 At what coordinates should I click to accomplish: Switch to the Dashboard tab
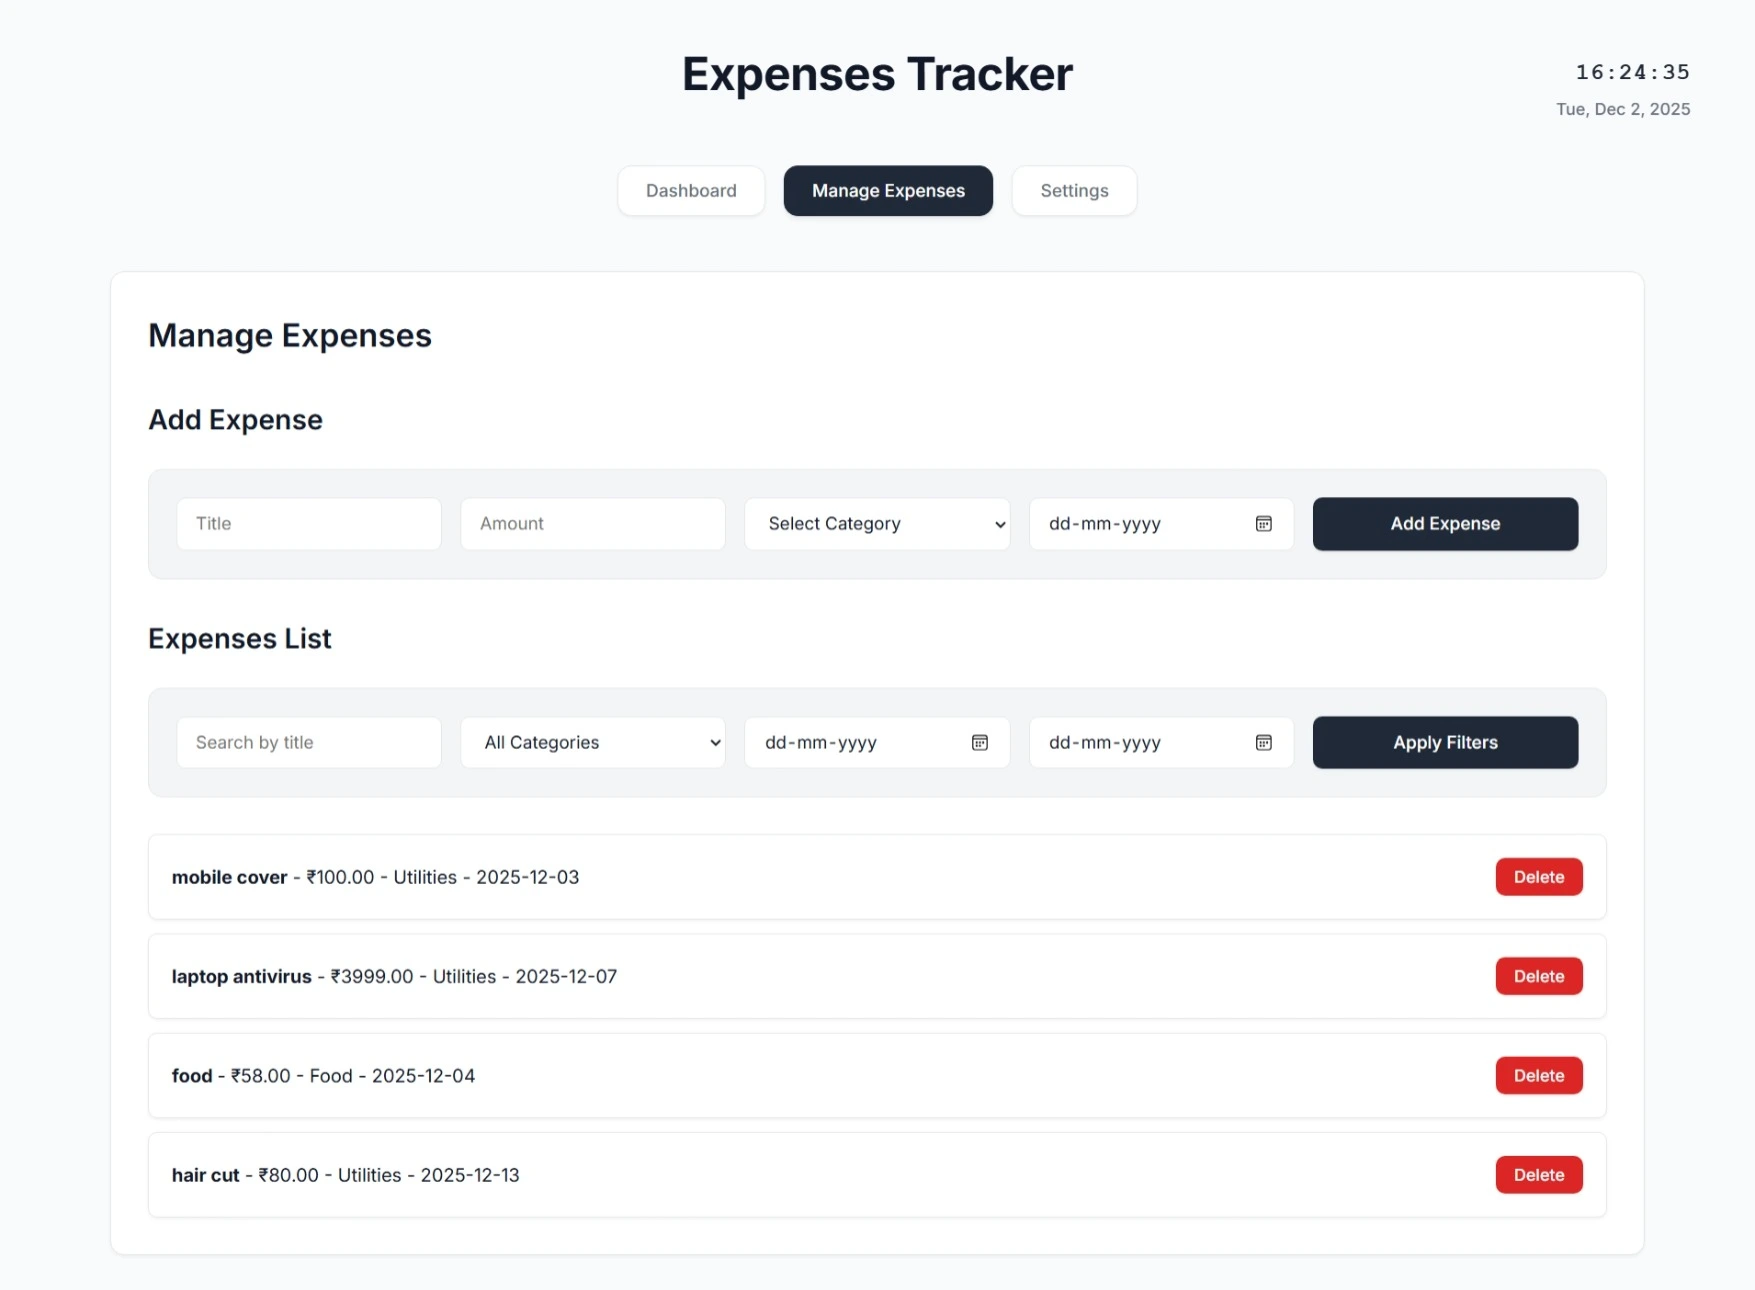pyautogui.click(x=691, y=190)
